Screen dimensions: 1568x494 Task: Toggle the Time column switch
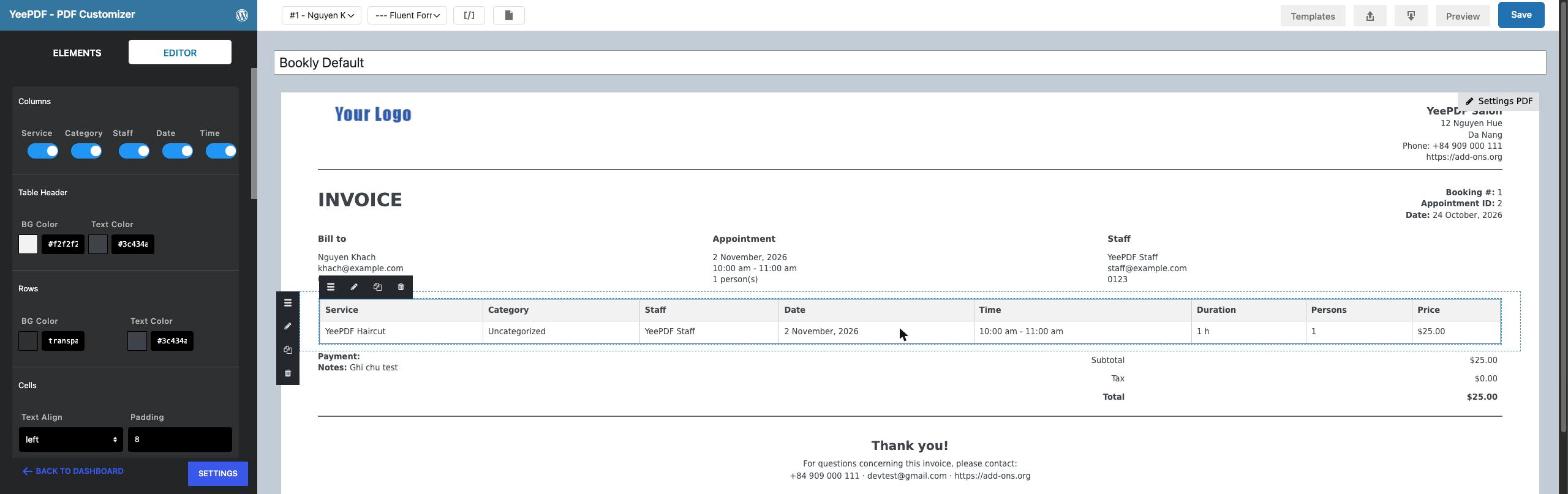coord(221,151)
